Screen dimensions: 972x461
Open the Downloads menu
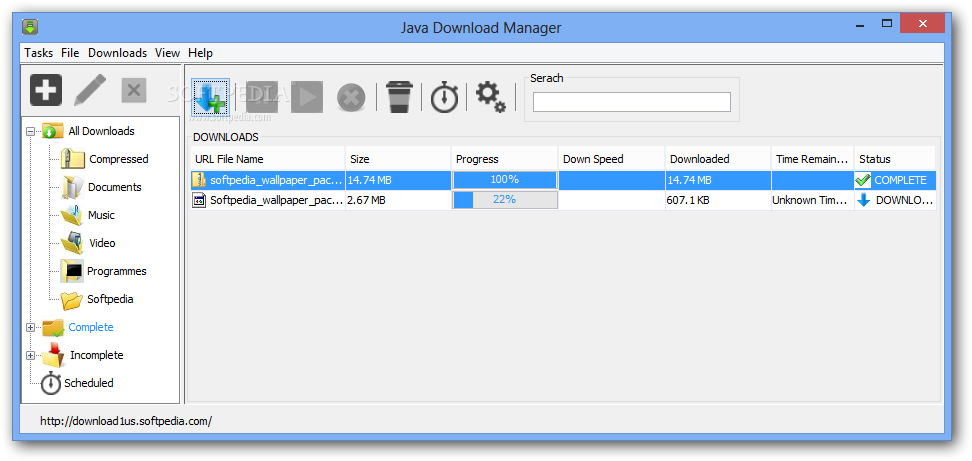coord(117,53)
